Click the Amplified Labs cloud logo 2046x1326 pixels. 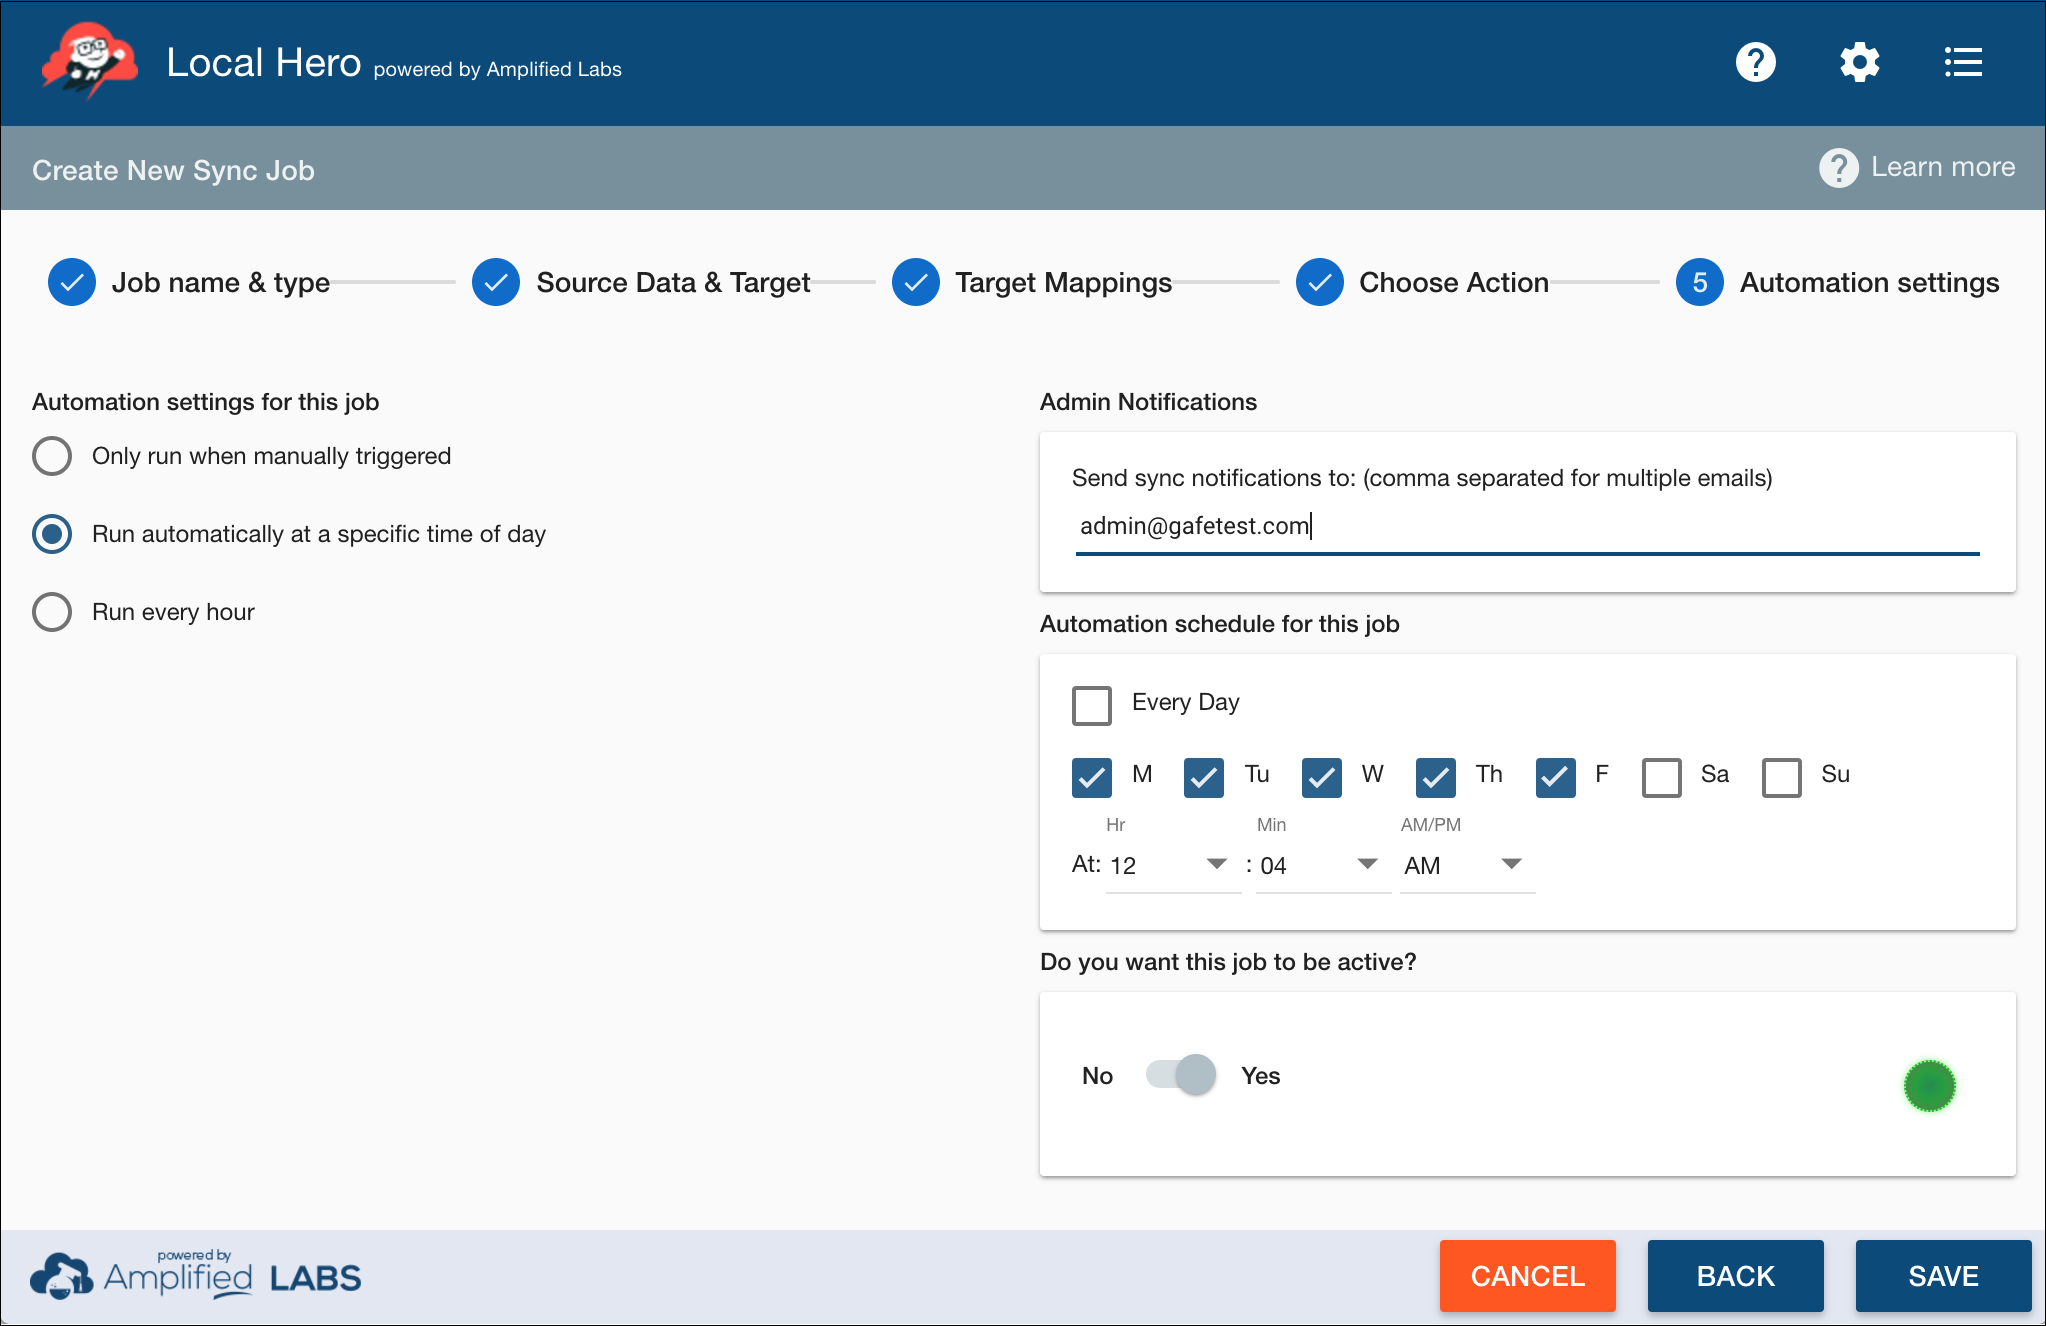pos(60,1275)
